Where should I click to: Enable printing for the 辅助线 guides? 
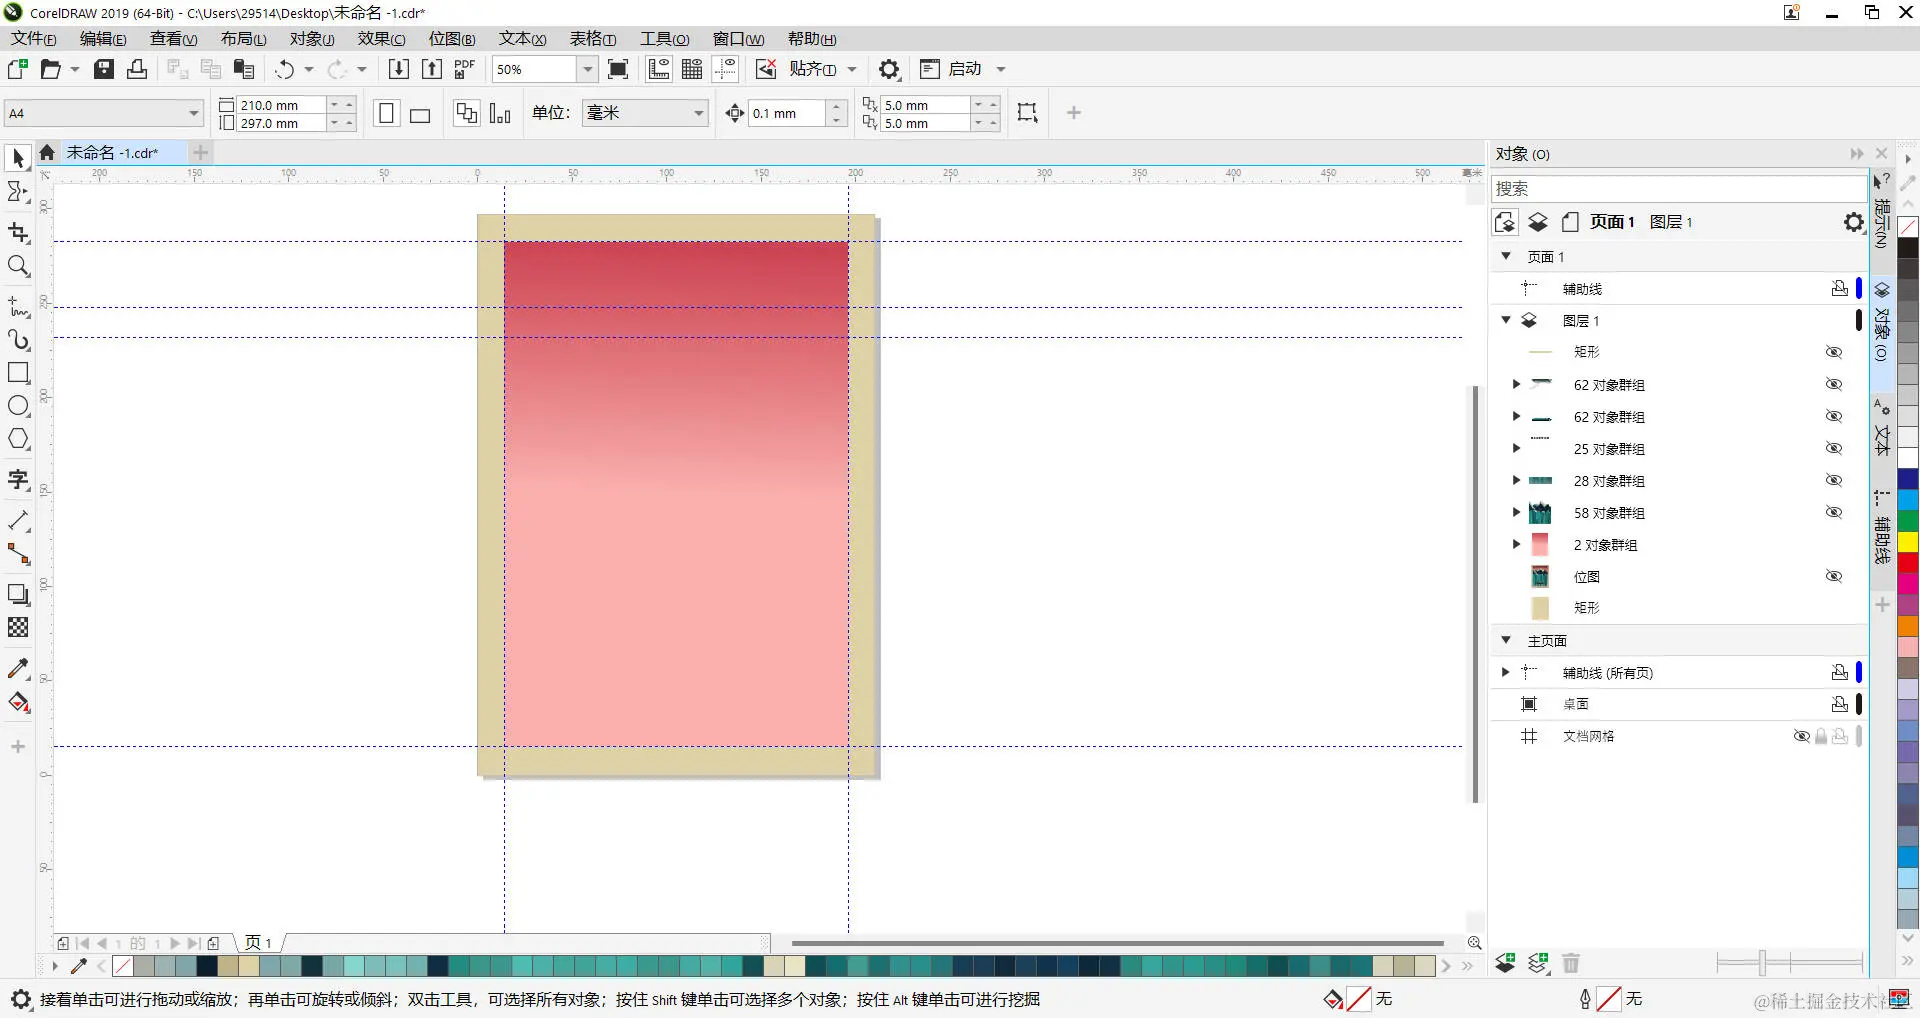[x=1839, y=288]
